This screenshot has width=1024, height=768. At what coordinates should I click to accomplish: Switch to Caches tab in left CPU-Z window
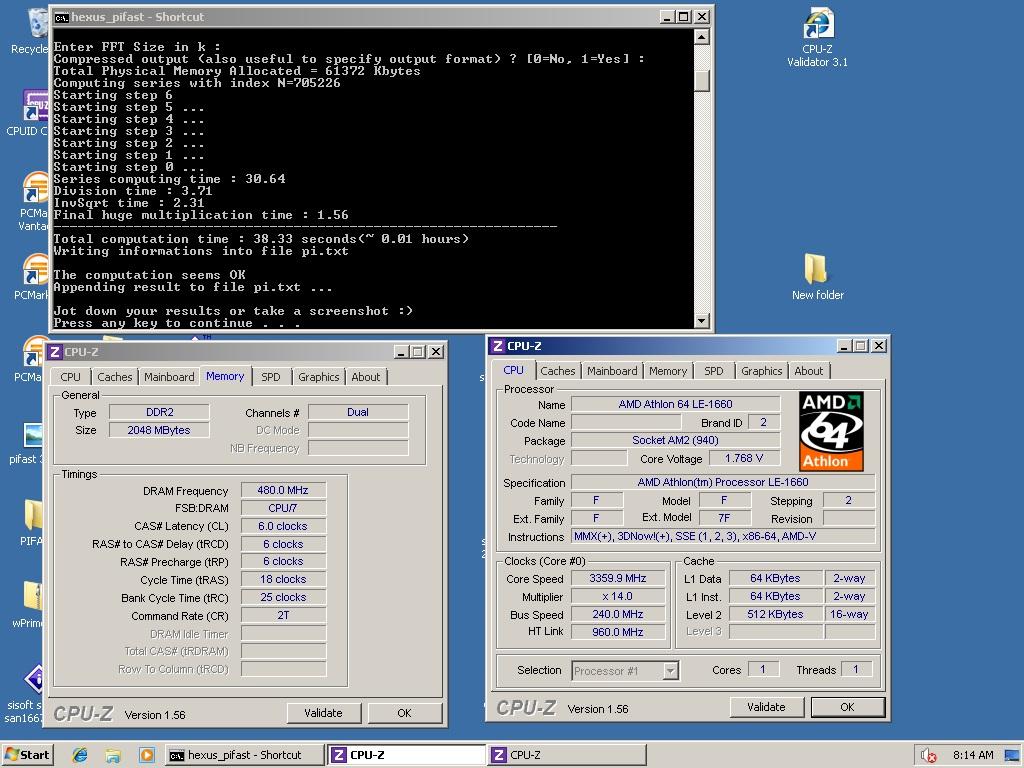pos(115,377)
